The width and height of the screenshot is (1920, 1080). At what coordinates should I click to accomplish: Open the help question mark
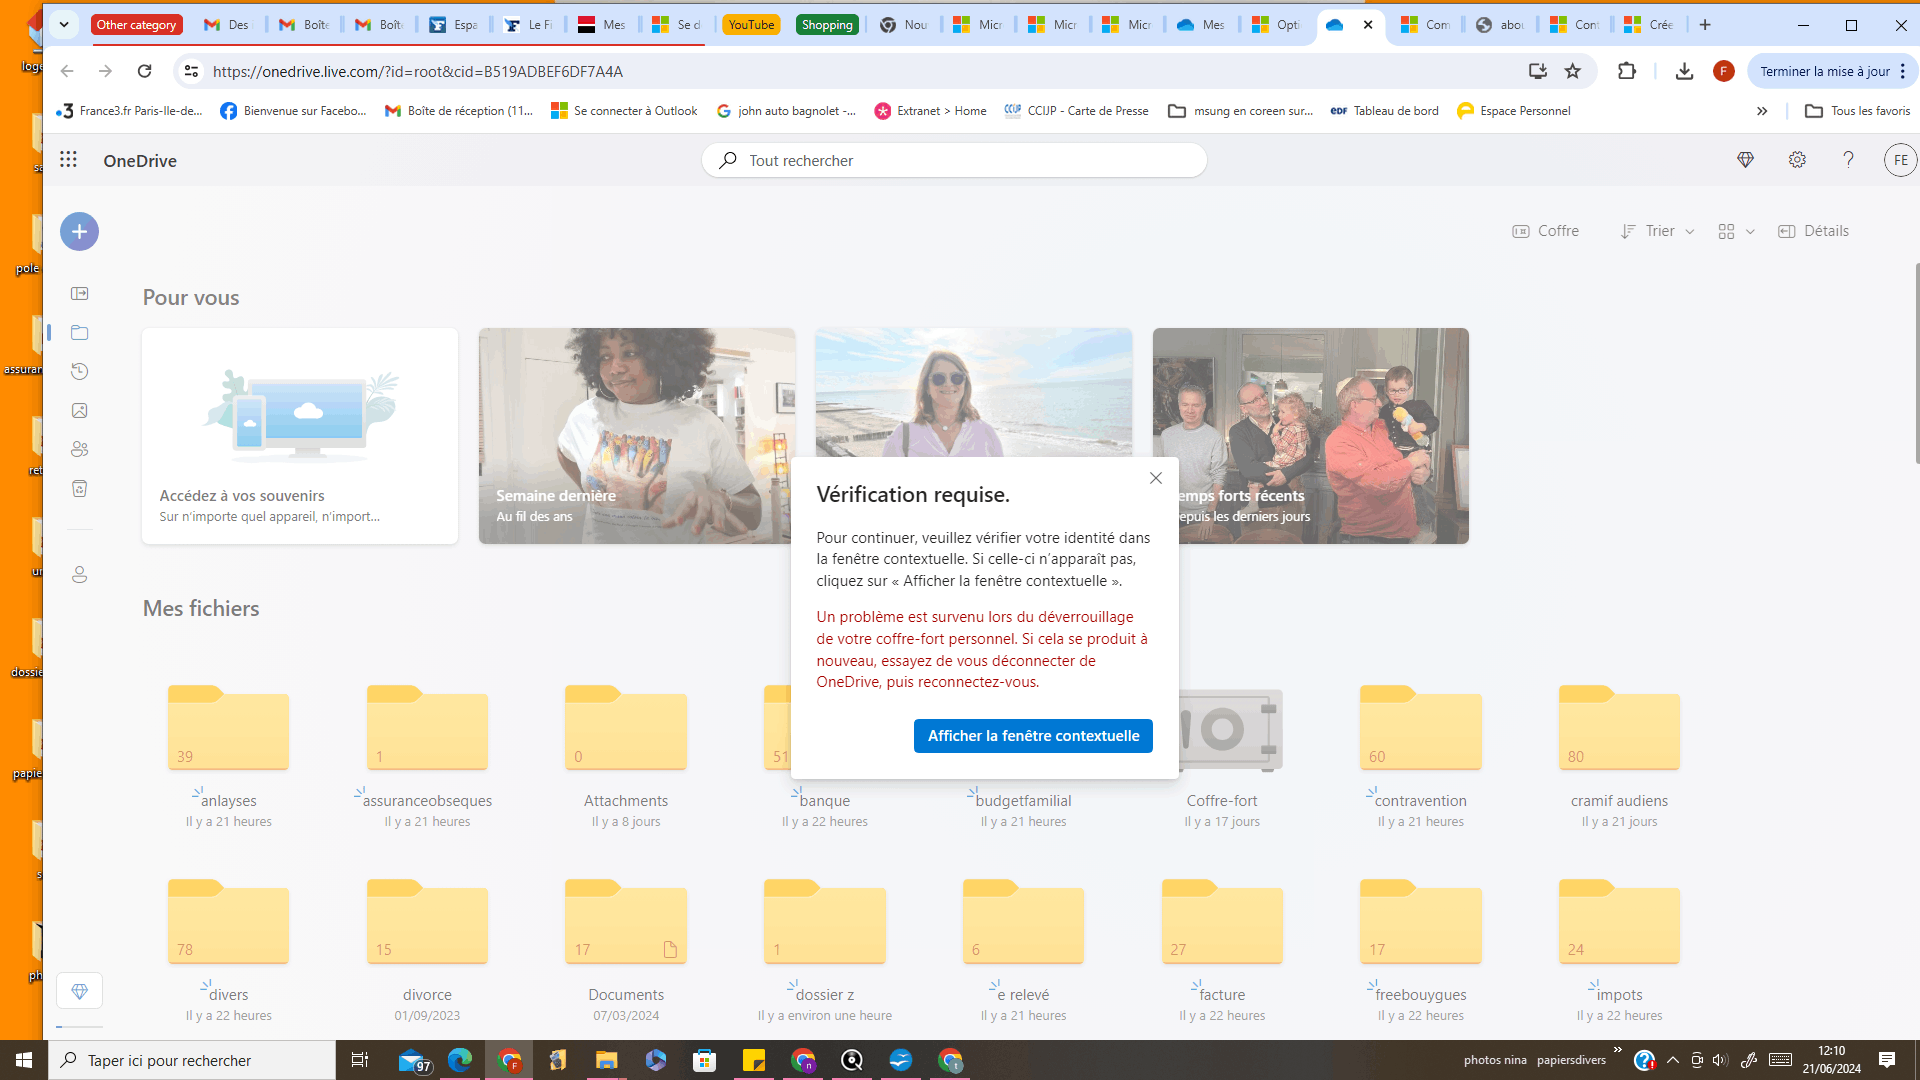(x=1848, y=160)
